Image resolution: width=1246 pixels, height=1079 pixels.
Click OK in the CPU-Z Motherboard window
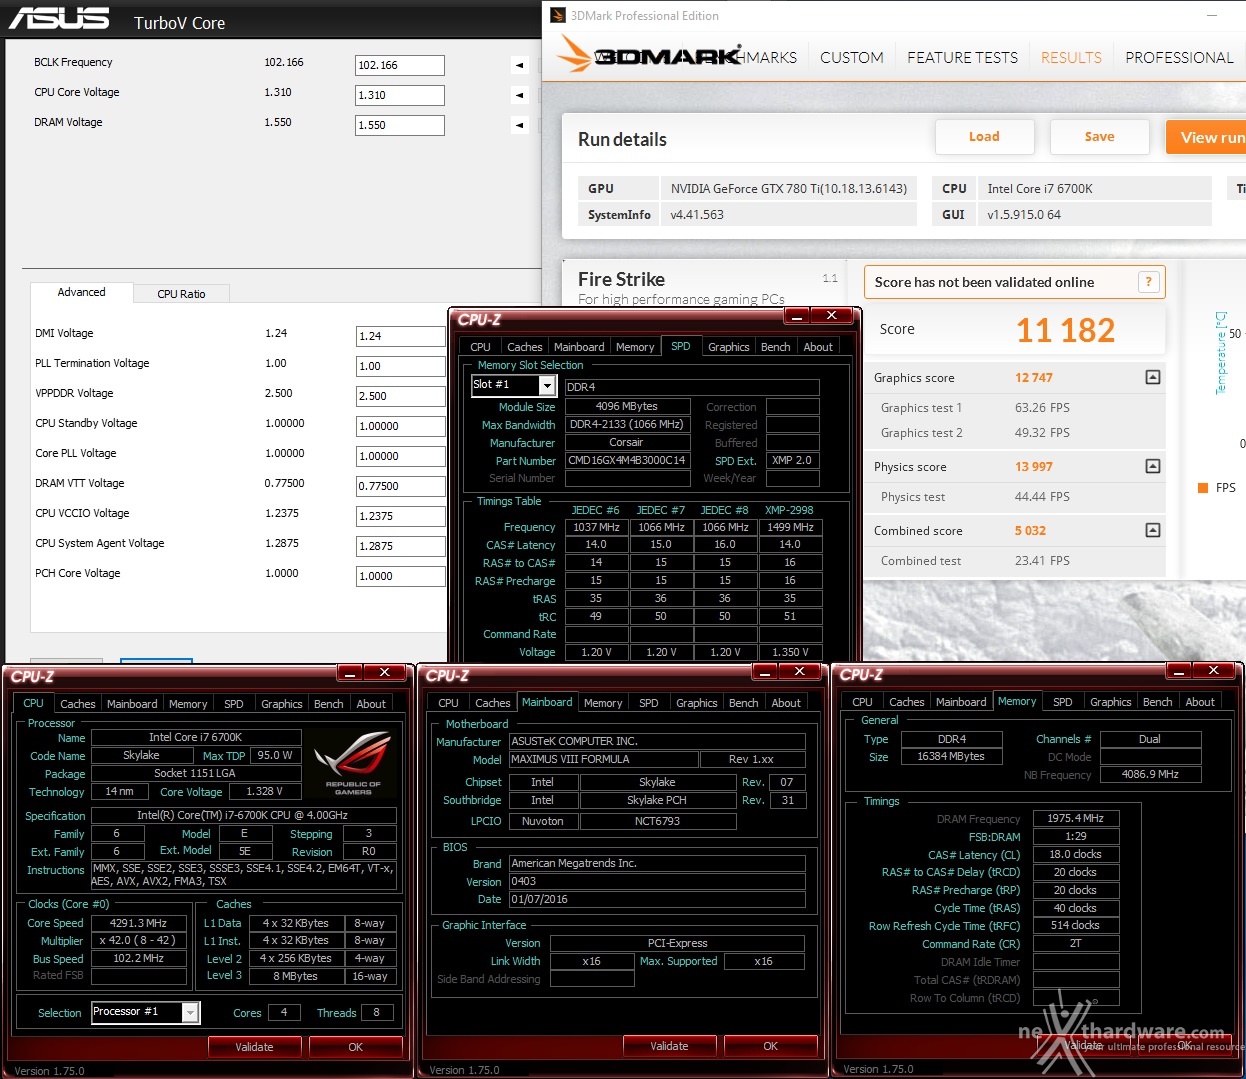point(770,1046)
